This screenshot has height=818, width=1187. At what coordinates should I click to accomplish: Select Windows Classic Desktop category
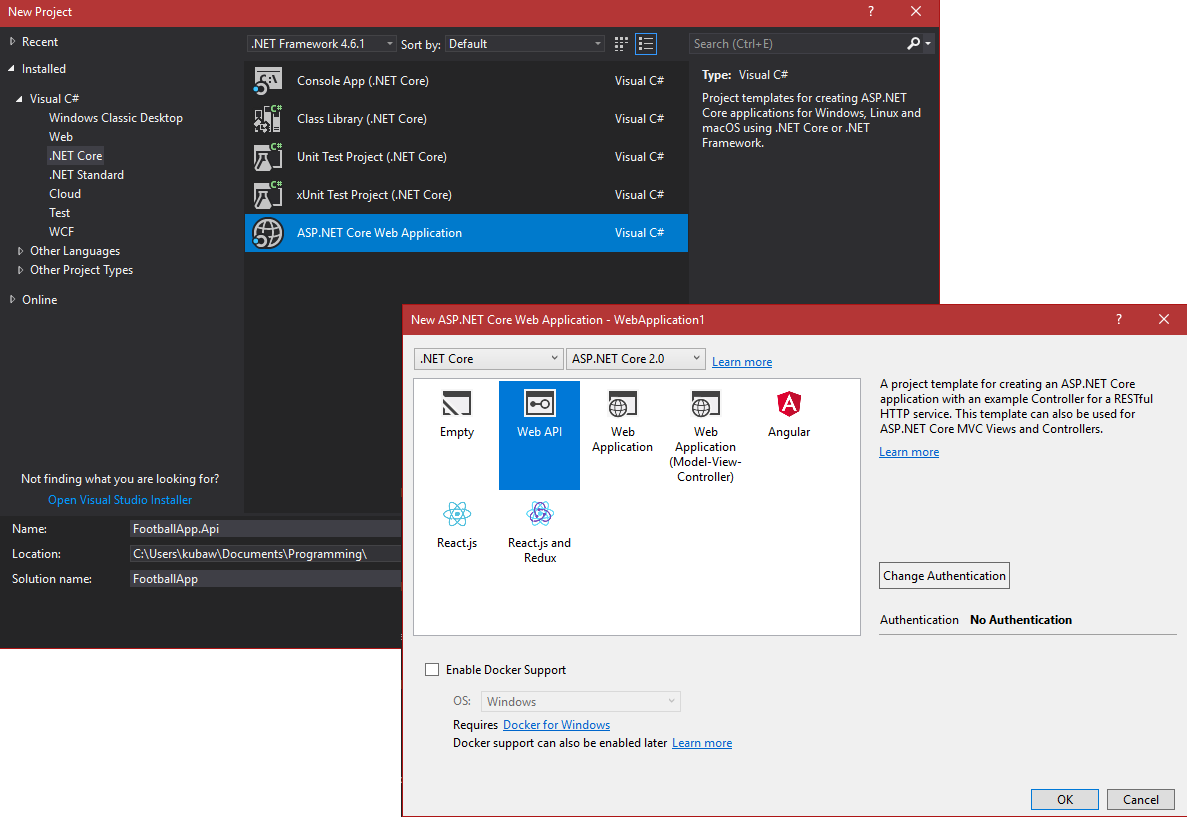116,118
